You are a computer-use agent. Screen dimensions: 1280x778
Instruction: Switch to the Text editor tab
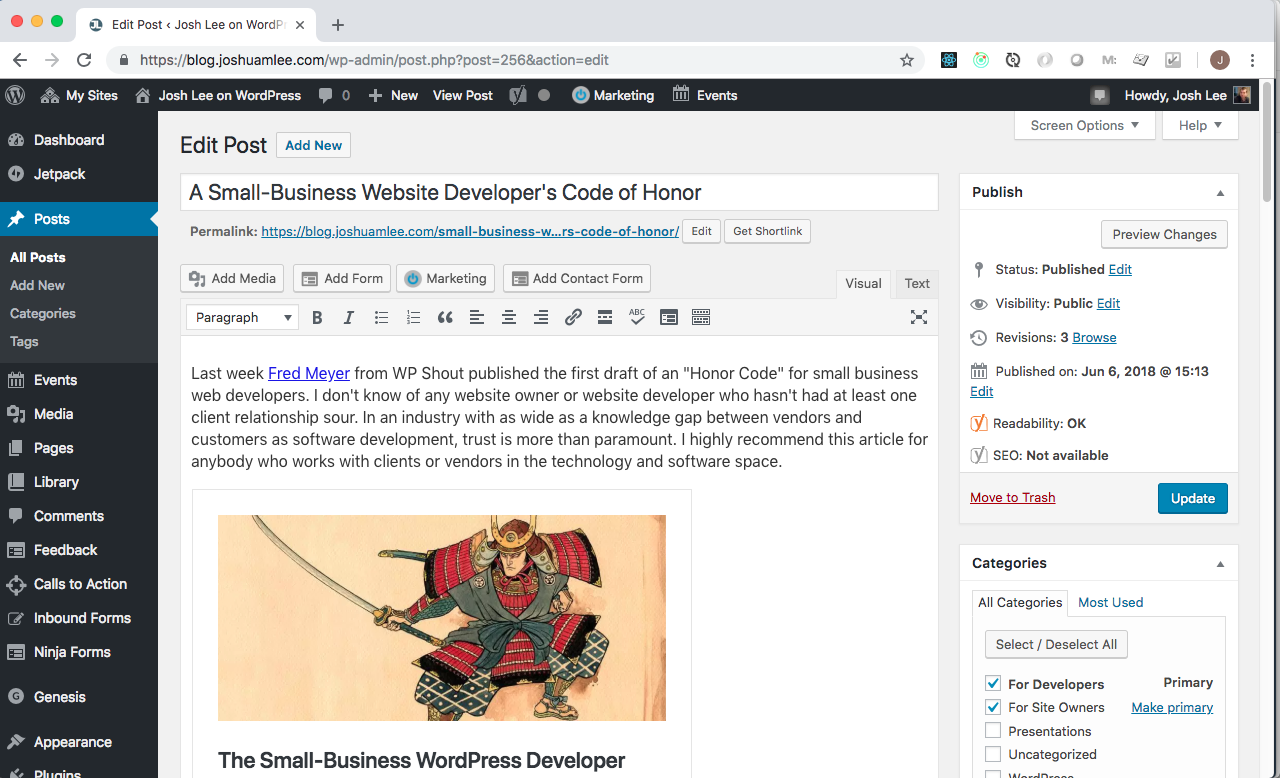[917, 284]
